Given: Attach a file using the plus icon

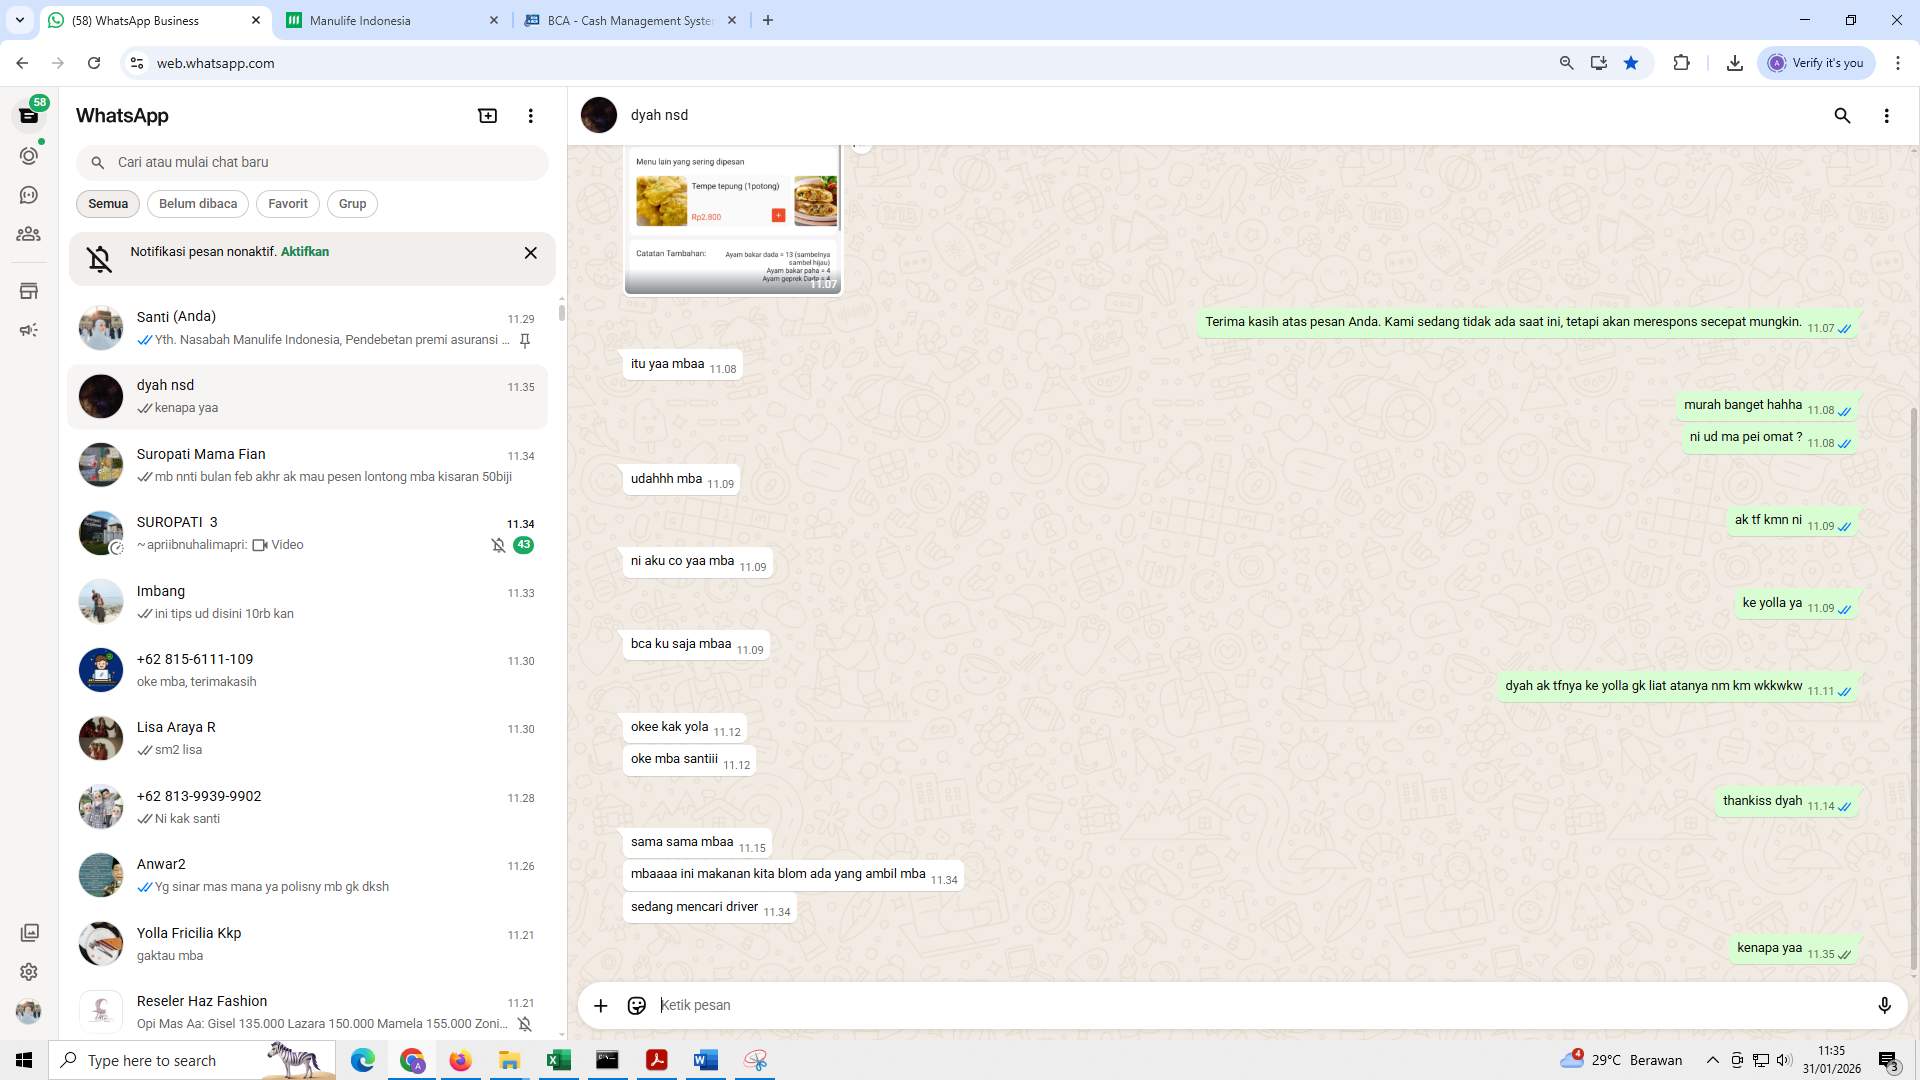Looking at the screenshot, I should coord(600,1005).
